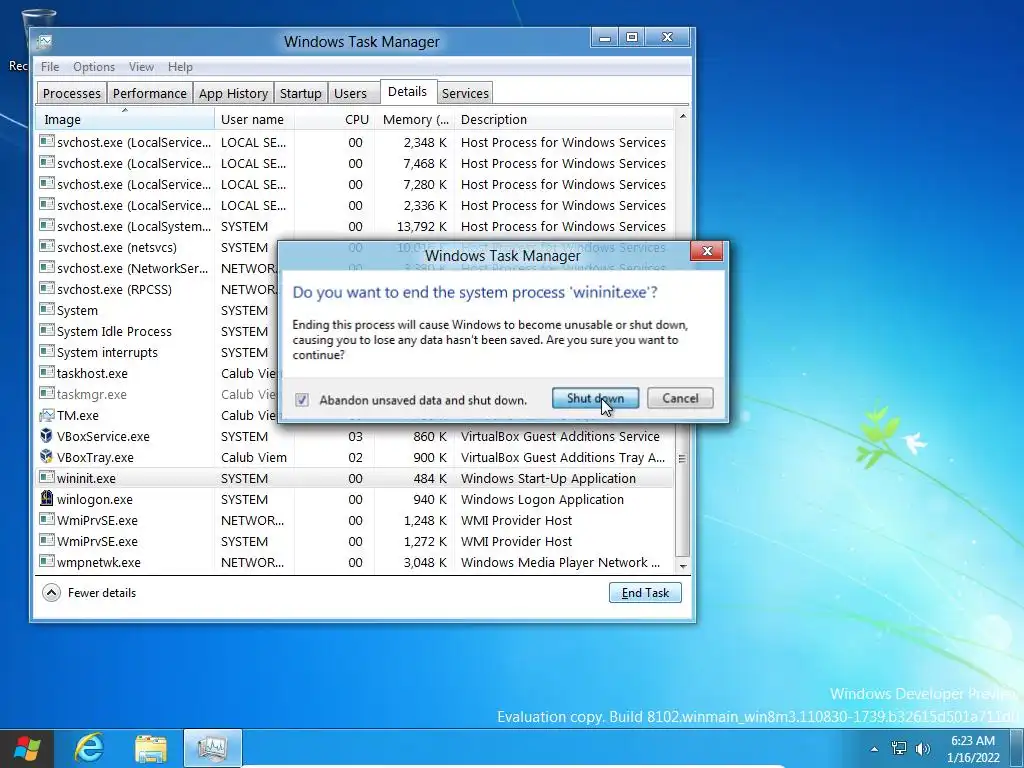
Task: Click the End Task button
Action: pyautogui.click(x=645, y=592)
